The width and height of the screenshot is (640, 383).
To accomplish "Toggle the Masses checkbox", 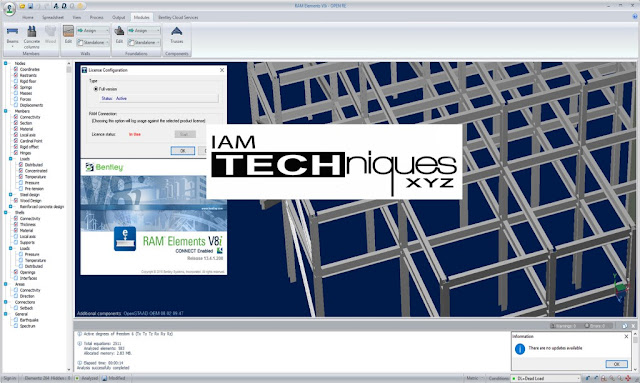I will point(16,93).
